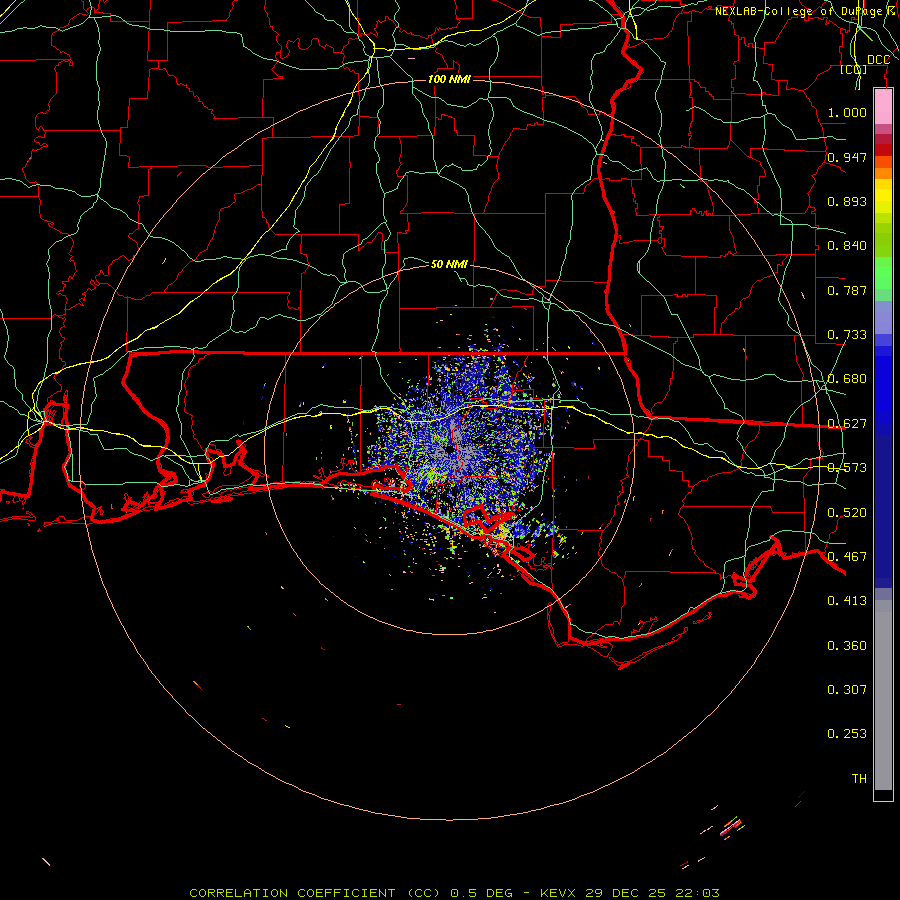Select the 0.467 legend value

pos(847,557)
